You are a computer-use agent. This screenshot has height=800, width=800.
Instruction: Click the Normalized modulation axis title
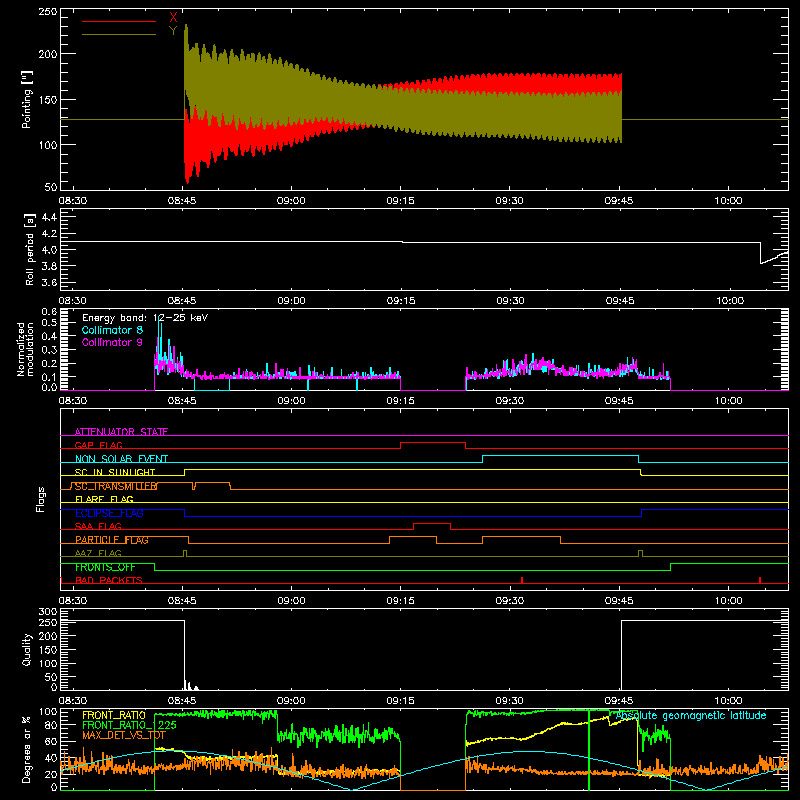coord(25,349)
